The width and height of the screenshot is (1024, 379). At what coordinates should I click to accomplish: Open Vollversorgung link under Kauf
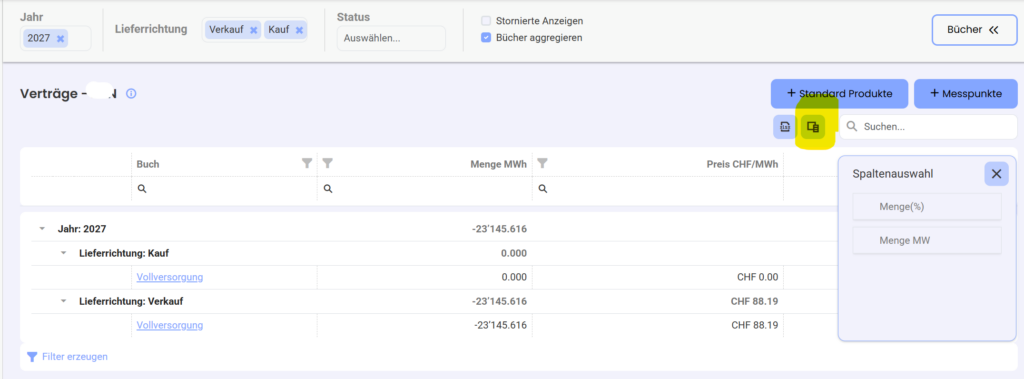pyautogui.click(x=170, y=277)
